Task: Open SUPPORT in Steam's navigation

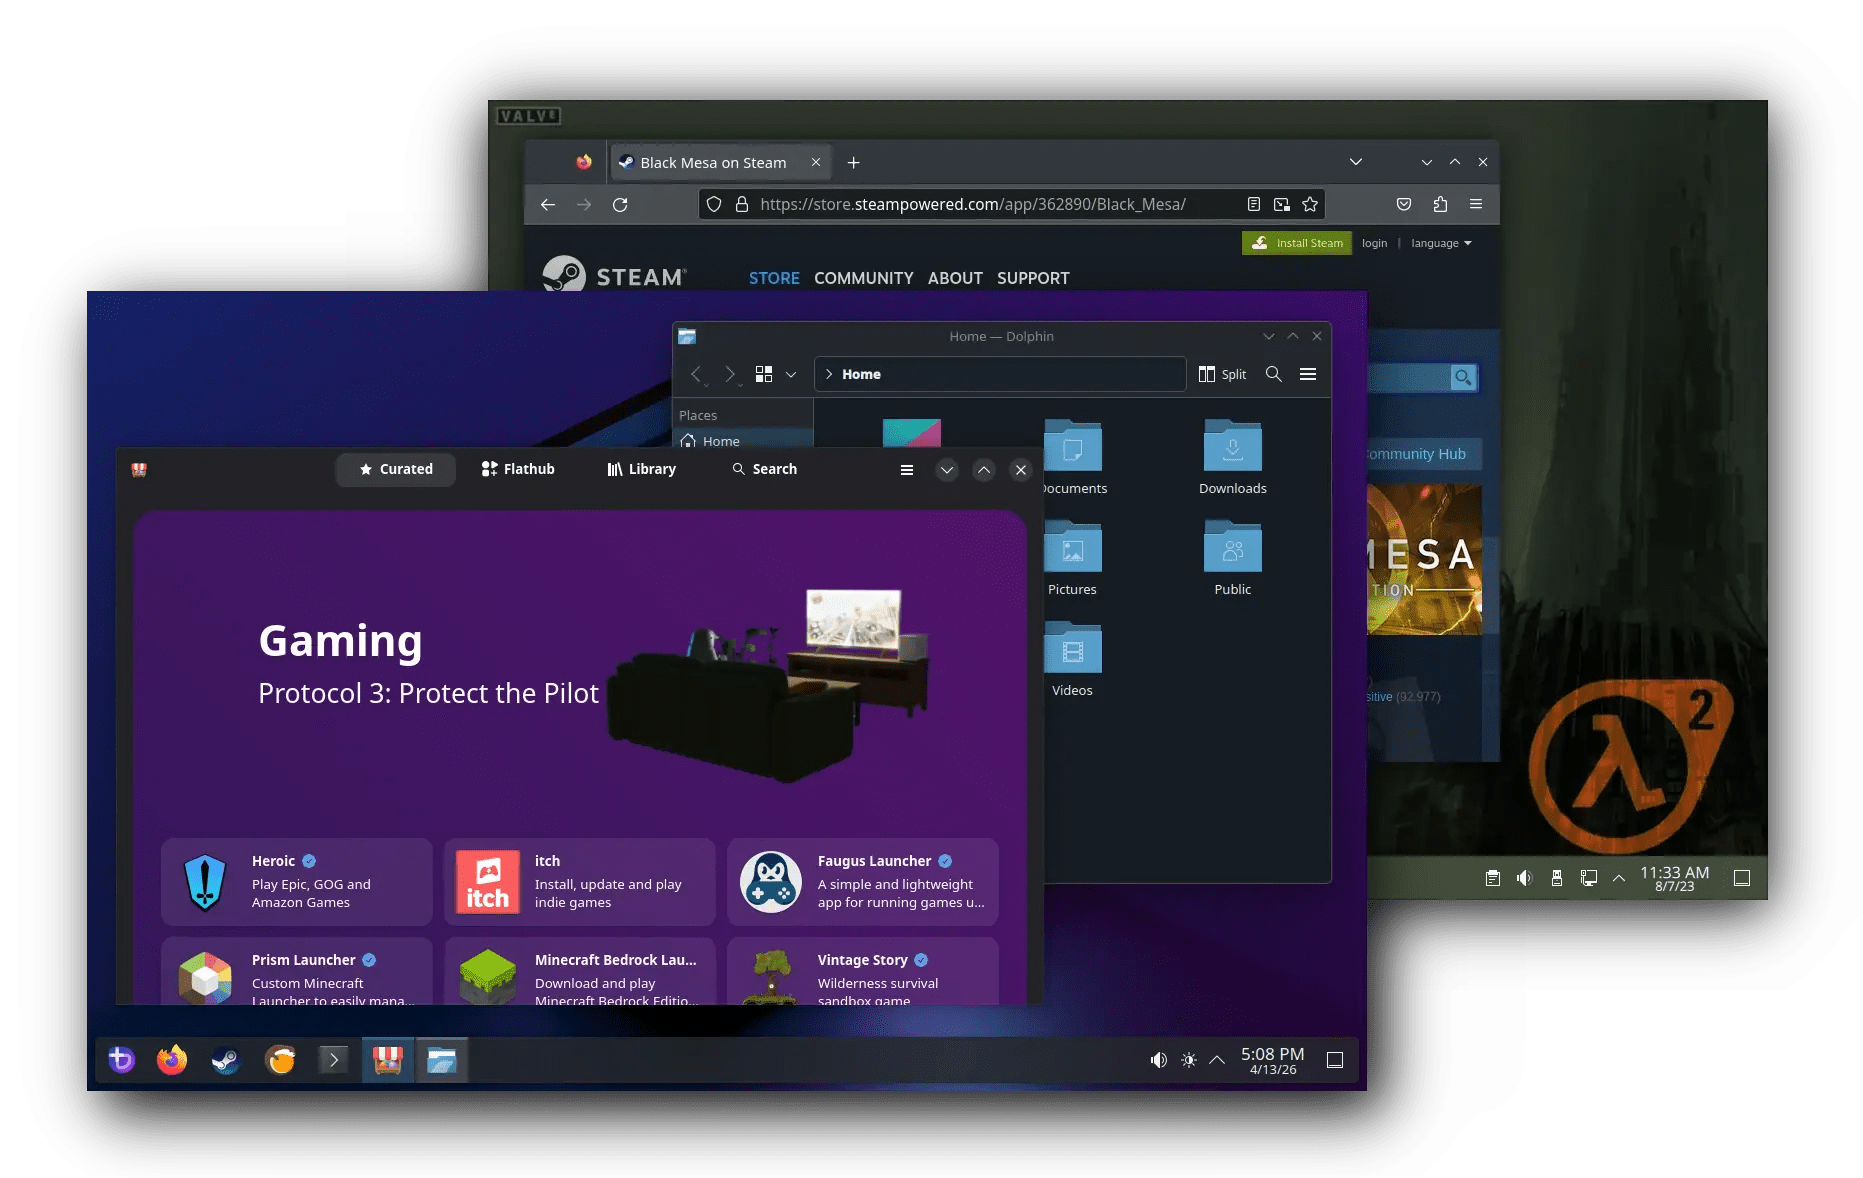Action: point(1033,278)
